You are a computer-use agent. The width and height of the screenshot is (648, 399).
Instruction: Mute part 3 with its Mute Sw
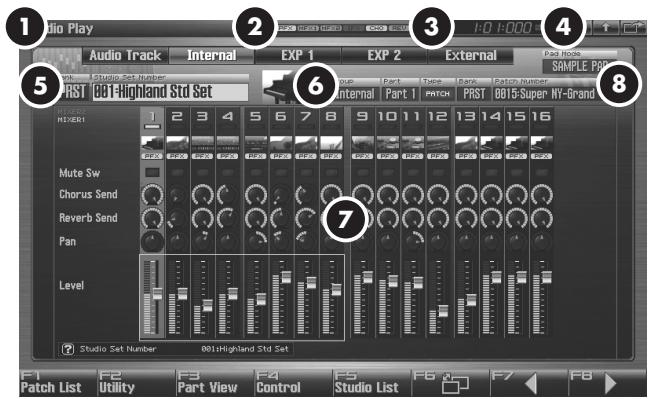click(202, 172)
